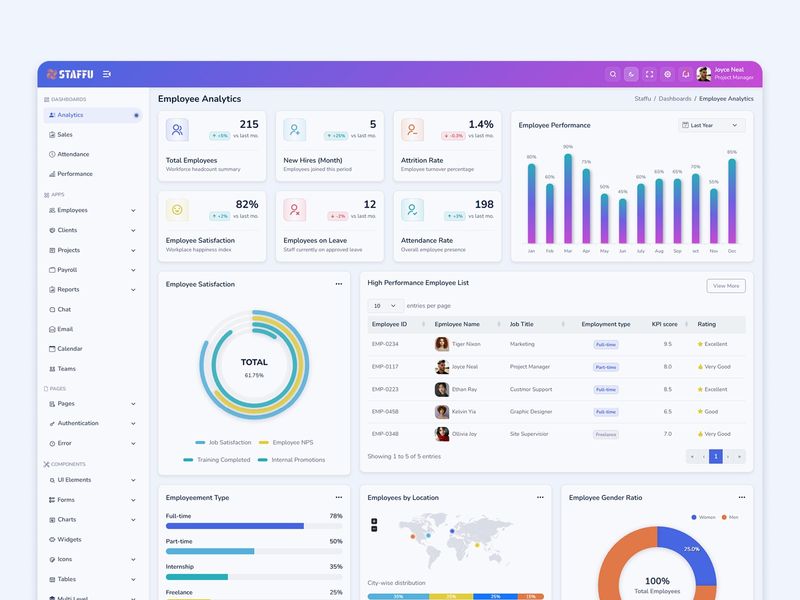Click the Staffu logo

(x=70, y=74)
